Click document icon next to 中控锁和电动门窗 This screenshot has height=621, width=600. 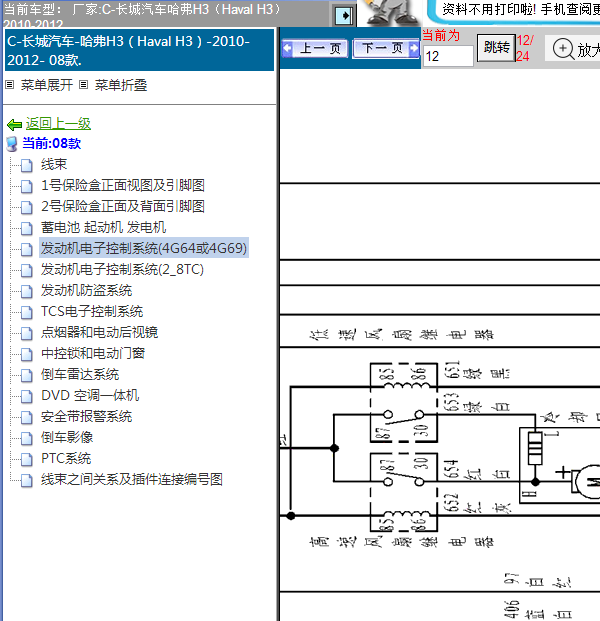pyautogui.click(x=27, y=354)
